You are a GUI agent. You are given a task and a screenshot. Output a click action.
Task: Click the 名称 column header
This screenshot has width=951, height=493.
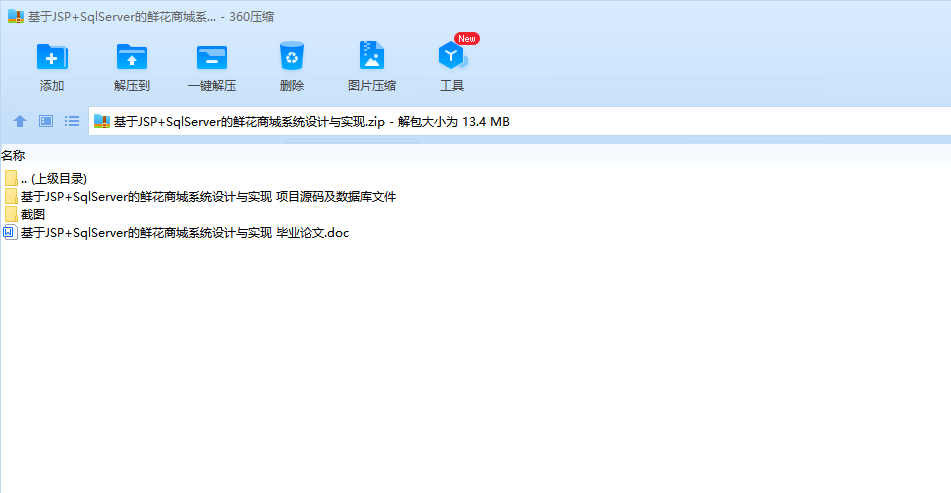[13, 156]
